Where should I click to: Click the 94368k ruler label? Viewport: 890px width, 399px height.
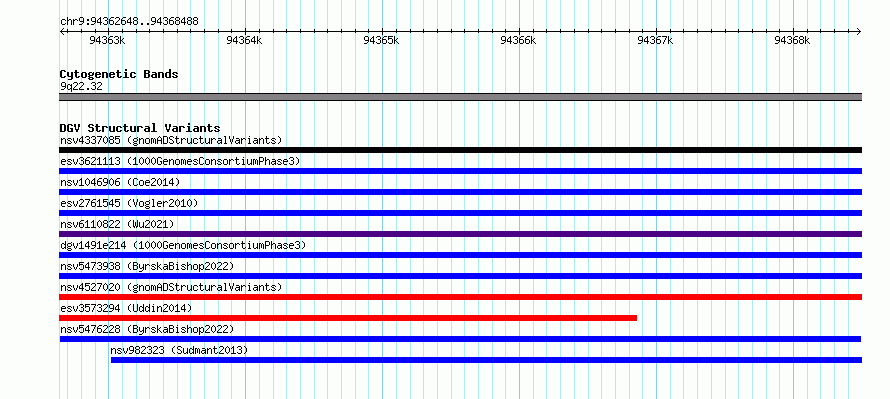pos(792,40)
